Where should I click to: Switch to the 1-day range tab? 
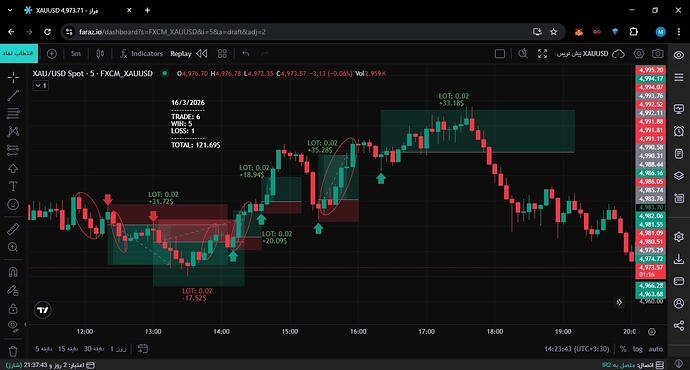point(118,349)
